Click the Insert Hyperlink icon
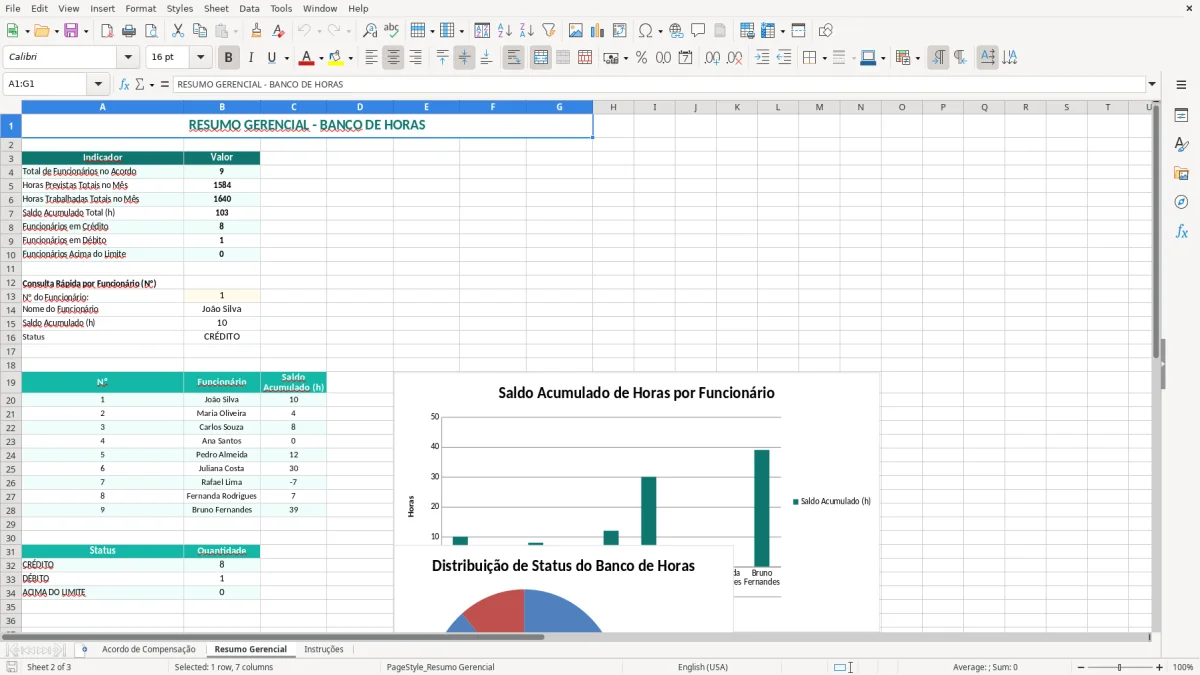Image resolution: width=1200 pixels, height=675 pixels. [676, 31]
